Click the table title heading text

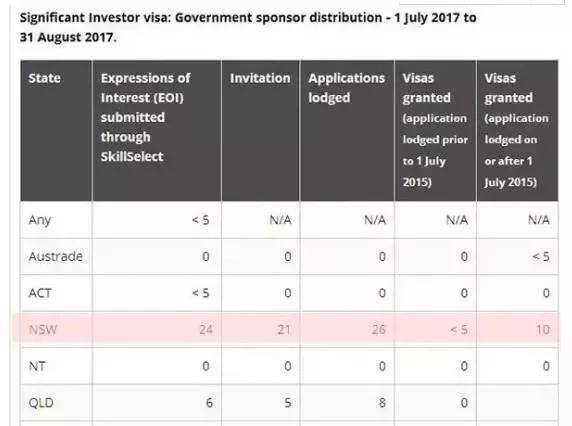[248, 27]
